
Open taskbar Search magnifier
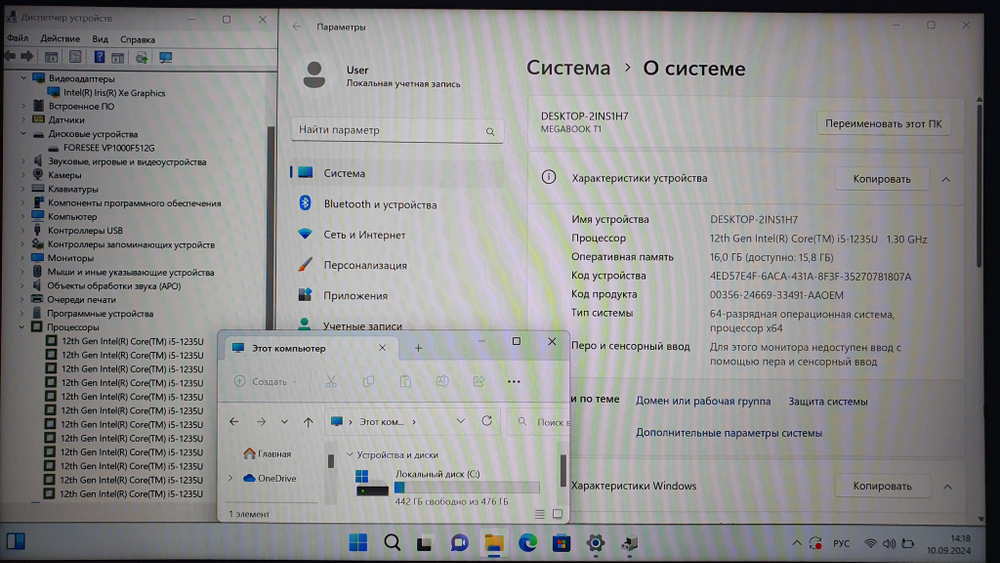[392, 543]
